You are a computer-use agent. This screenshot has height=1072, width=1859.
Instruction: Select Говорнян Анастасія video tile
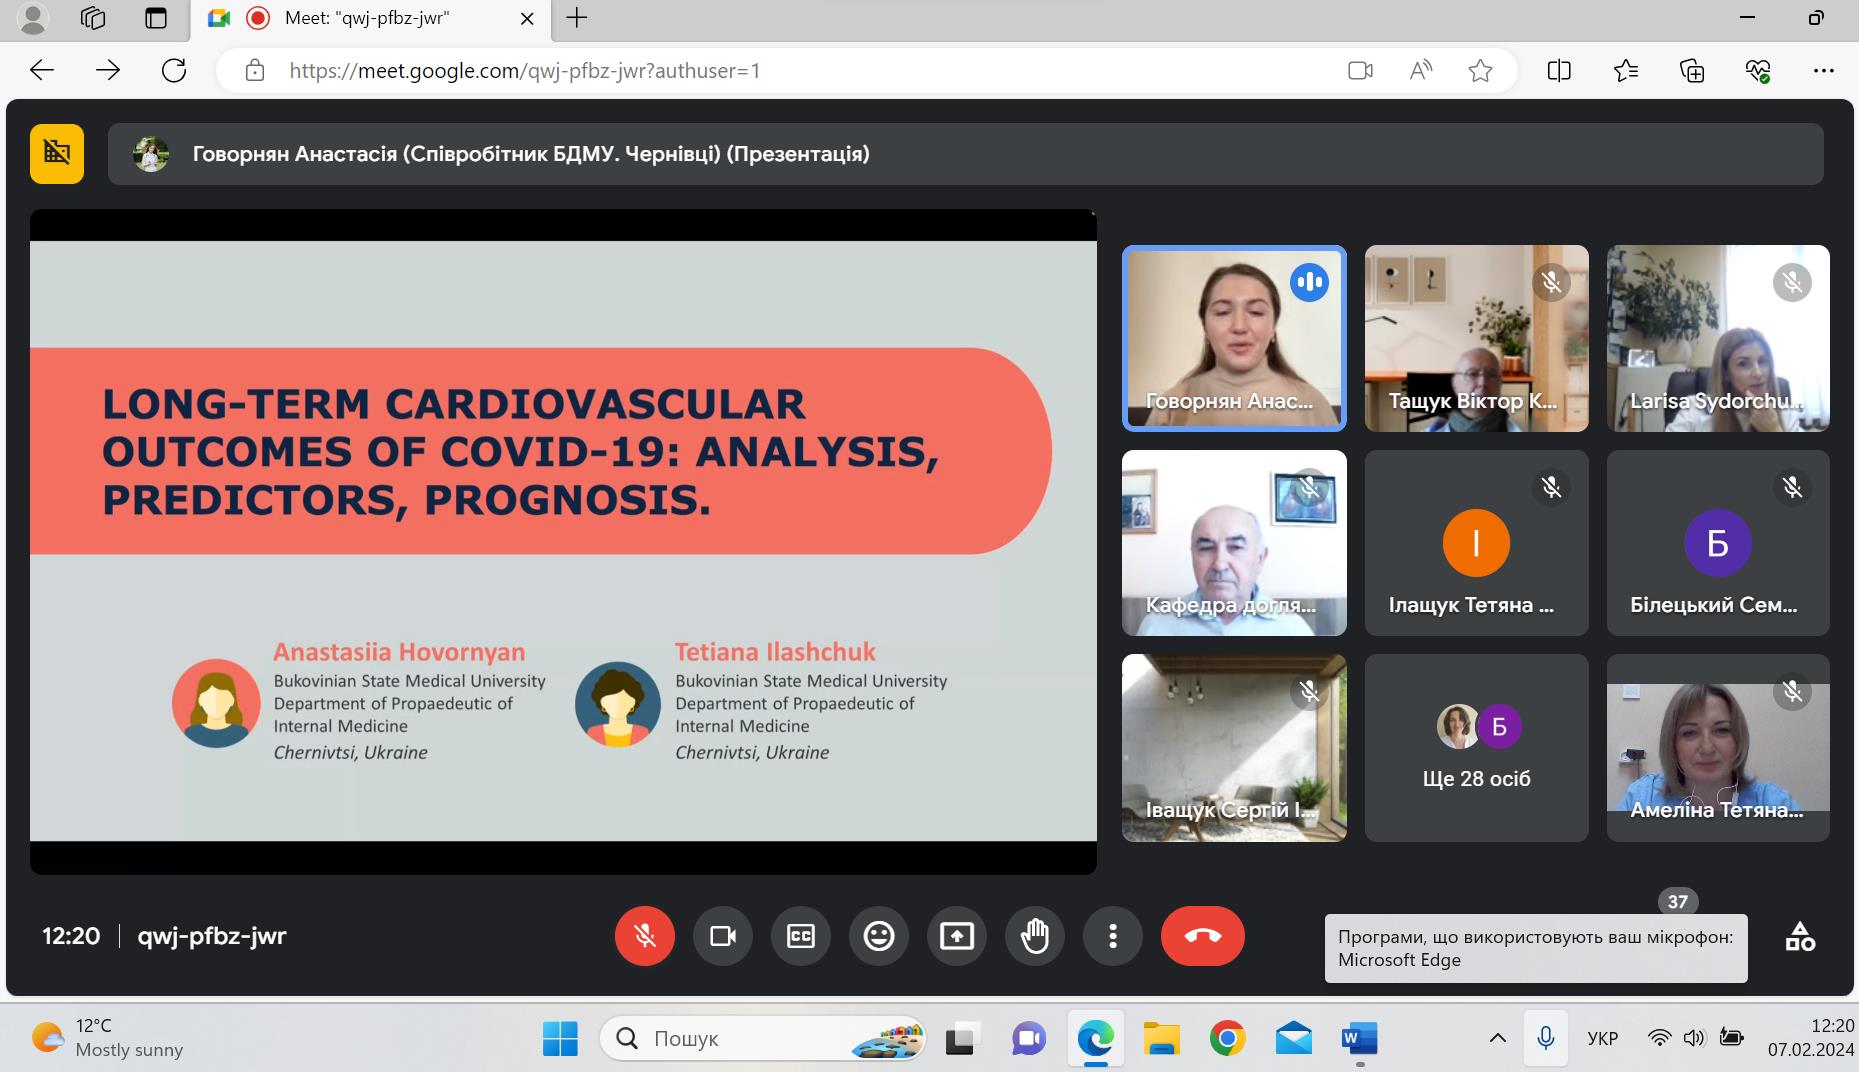tap(1234, 338)
